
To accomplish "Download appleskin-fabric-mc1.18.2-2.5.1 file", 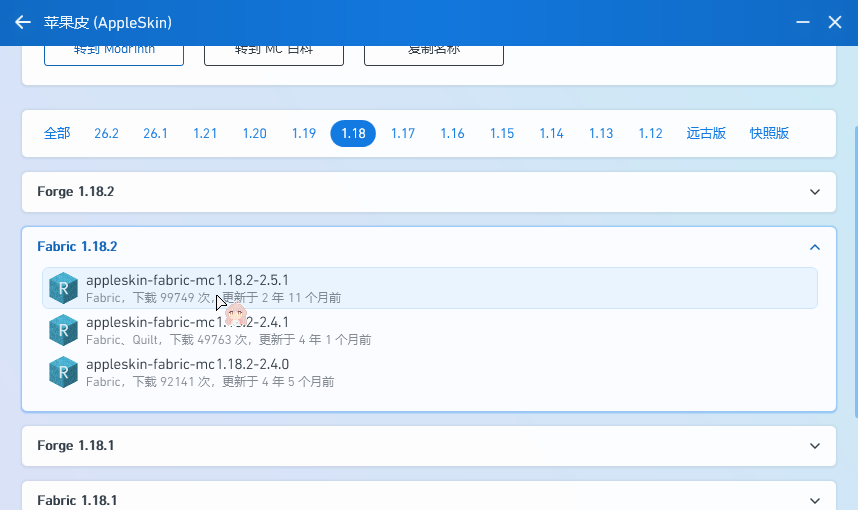I will tap(430, 288).
